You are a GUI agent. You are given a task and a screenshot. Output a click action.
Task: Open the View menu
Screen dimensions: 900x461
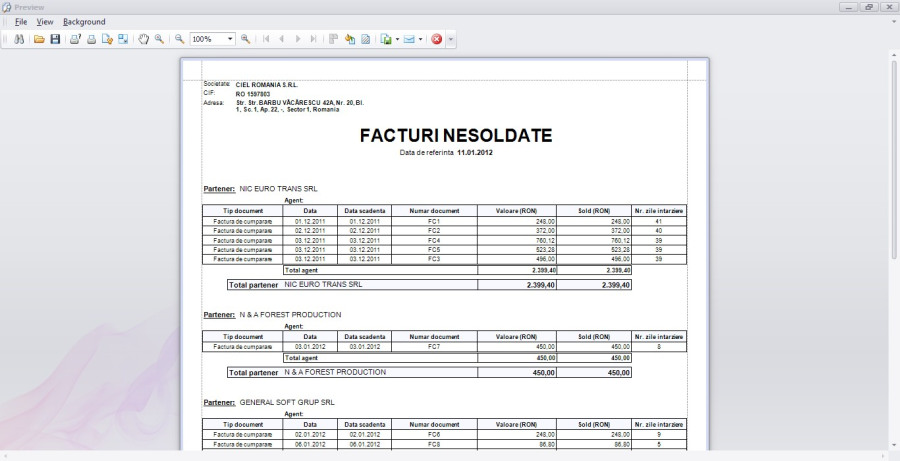click(x=45, y=21)
